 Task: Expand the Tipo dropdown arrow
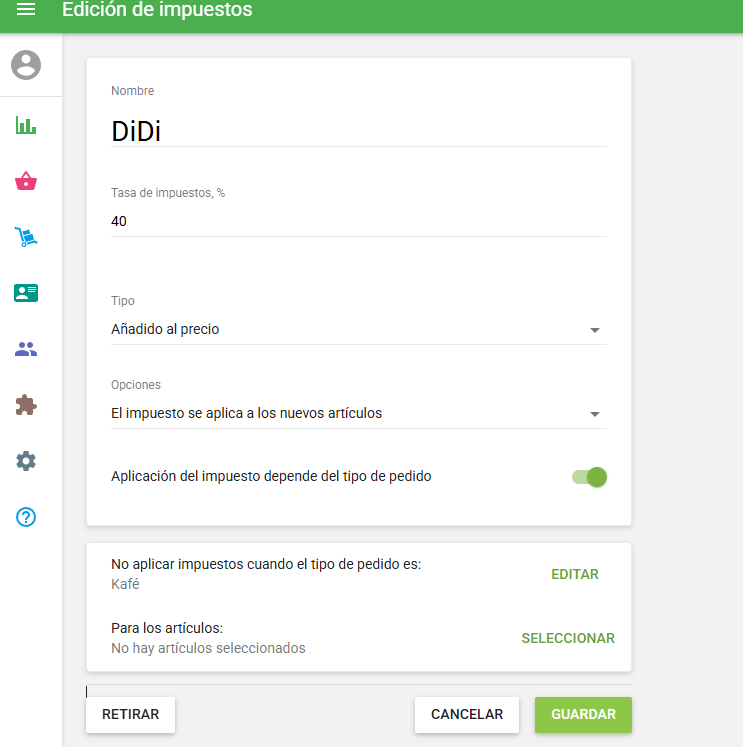click(594, 330)
